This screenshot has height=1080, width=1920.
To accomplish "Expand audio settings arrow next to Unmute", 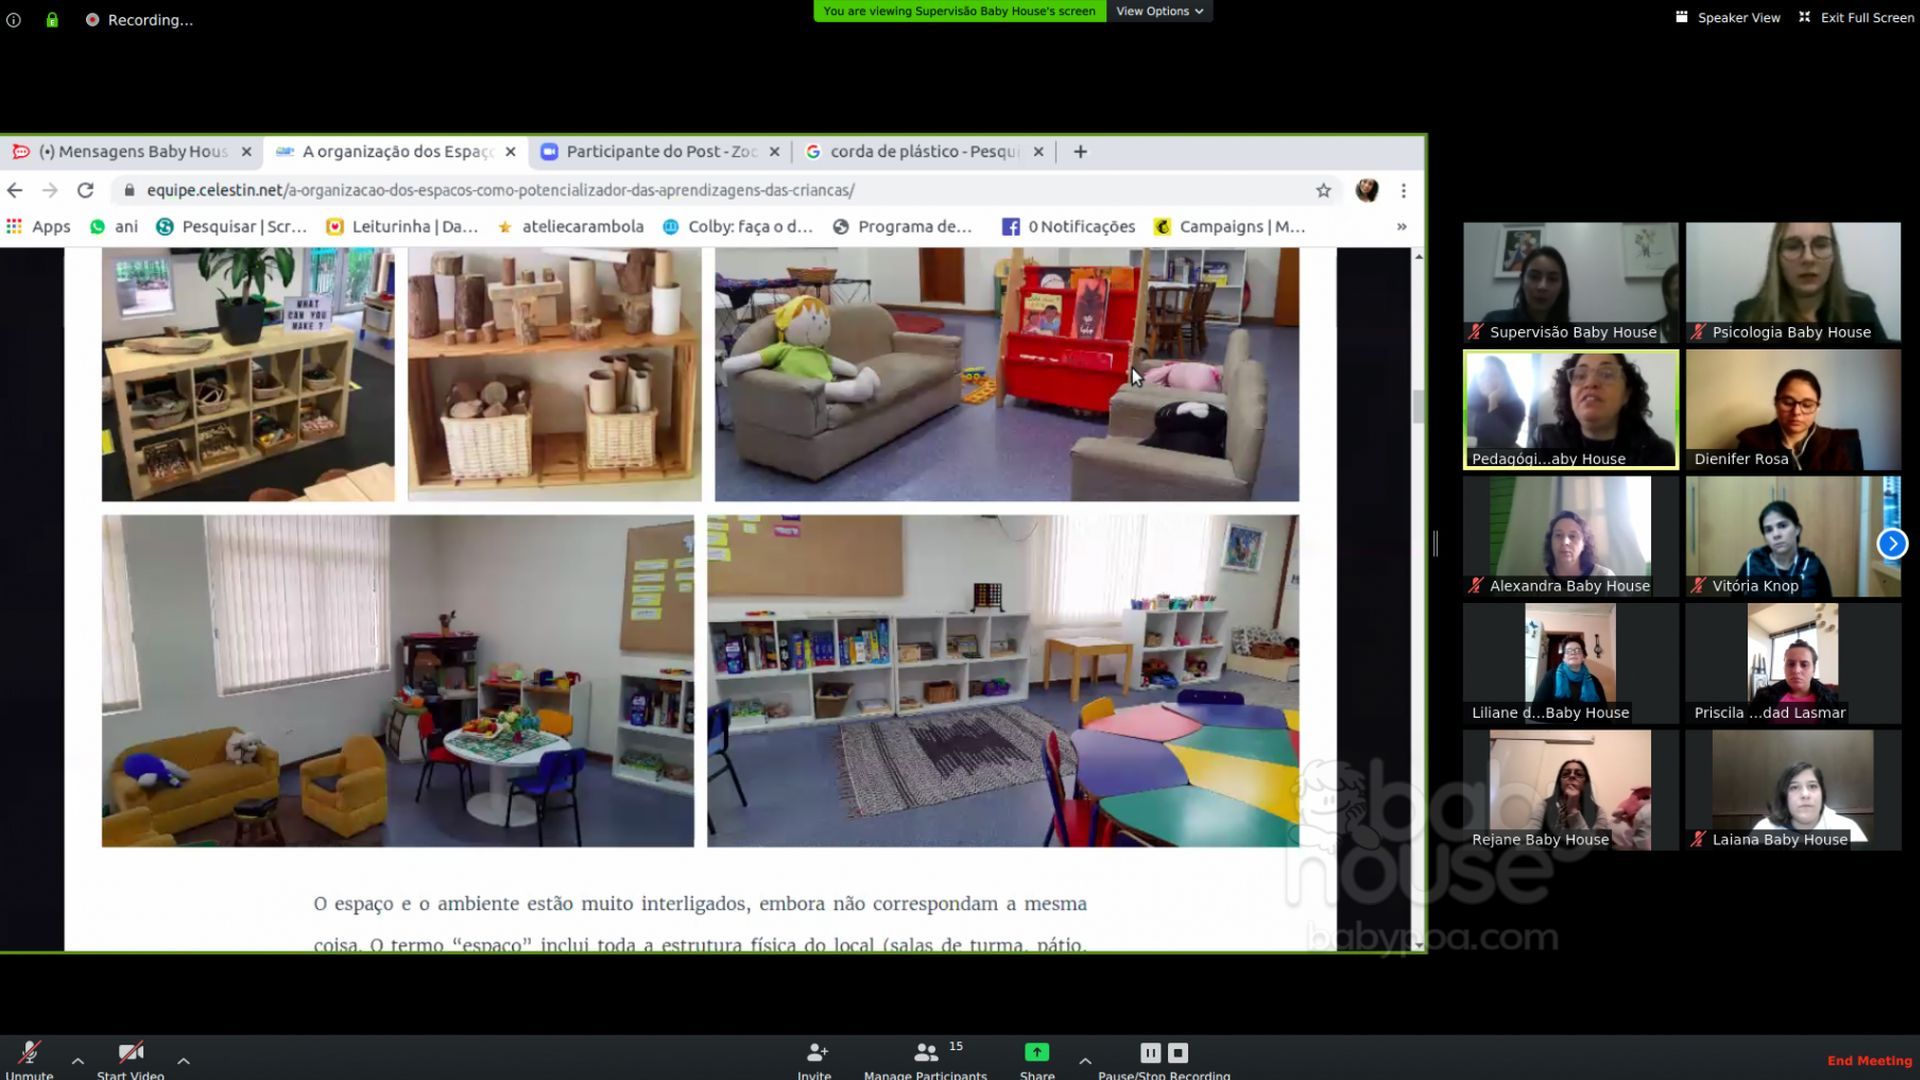I will 78,1061.
